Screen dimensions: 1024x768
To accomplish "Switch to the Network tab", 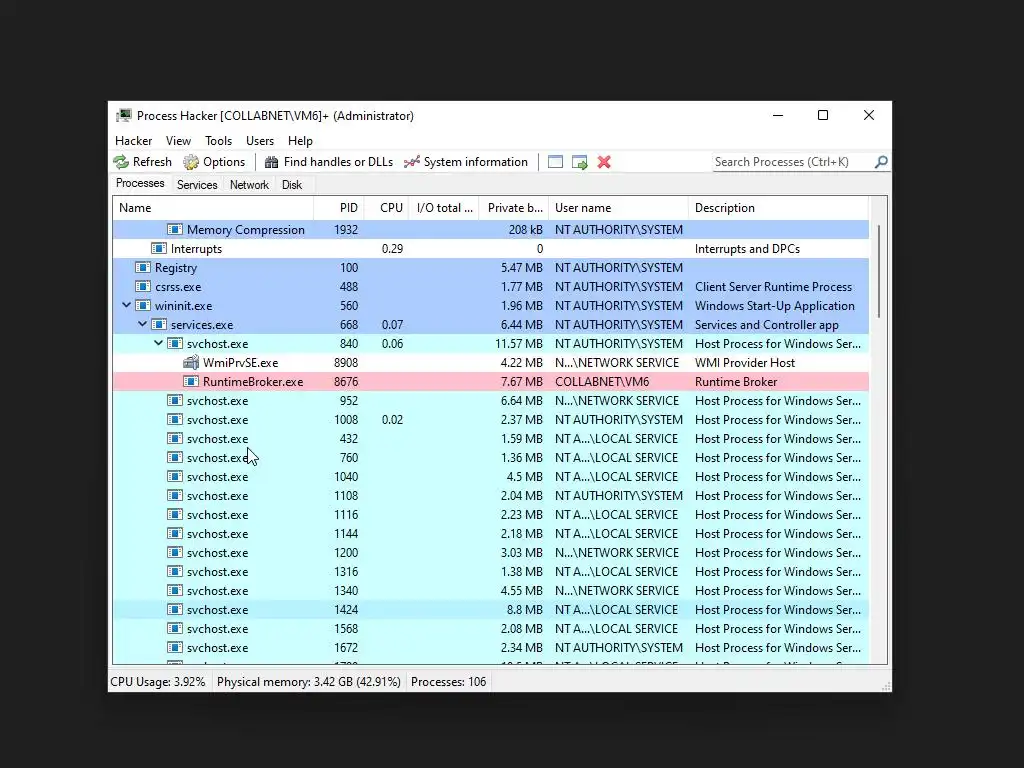I will click(249, 185).
